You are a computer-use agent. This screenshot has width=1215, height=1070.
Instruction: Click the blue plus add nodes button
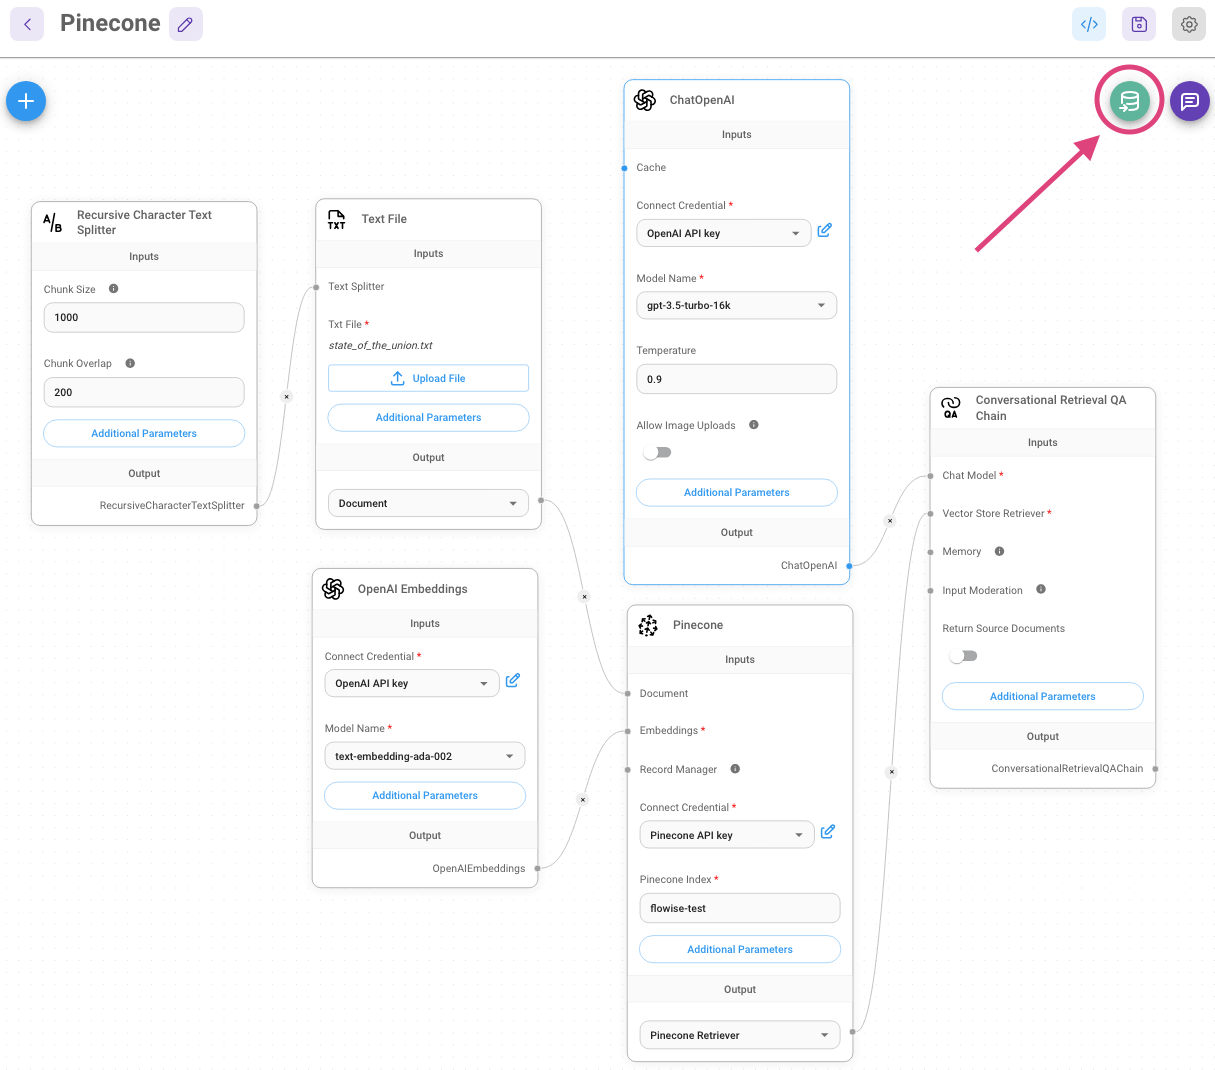click(26, 101)
